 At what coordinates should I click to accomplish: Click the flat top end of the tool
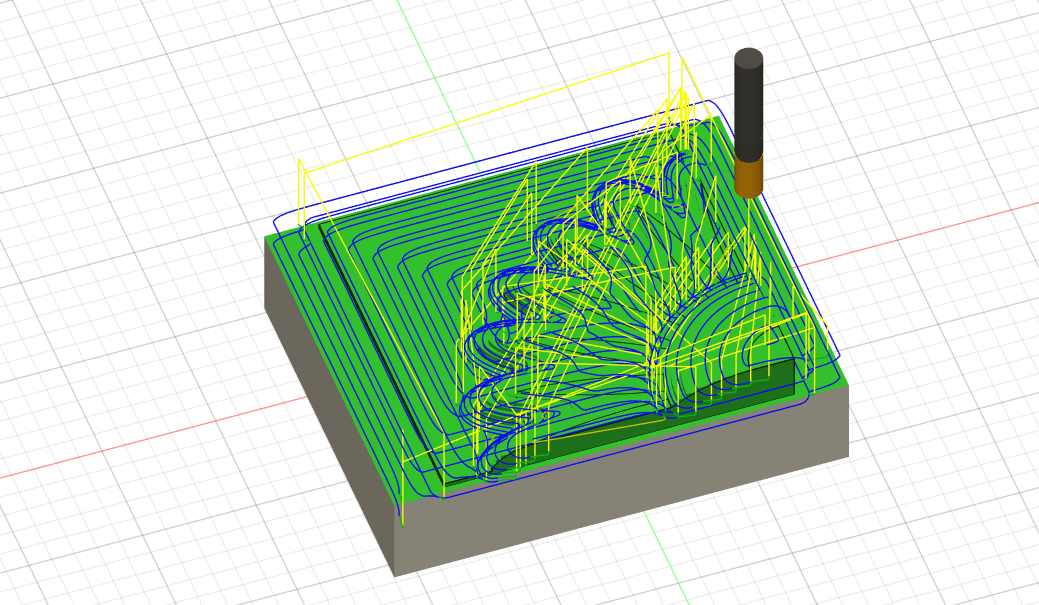coord(749,57)
